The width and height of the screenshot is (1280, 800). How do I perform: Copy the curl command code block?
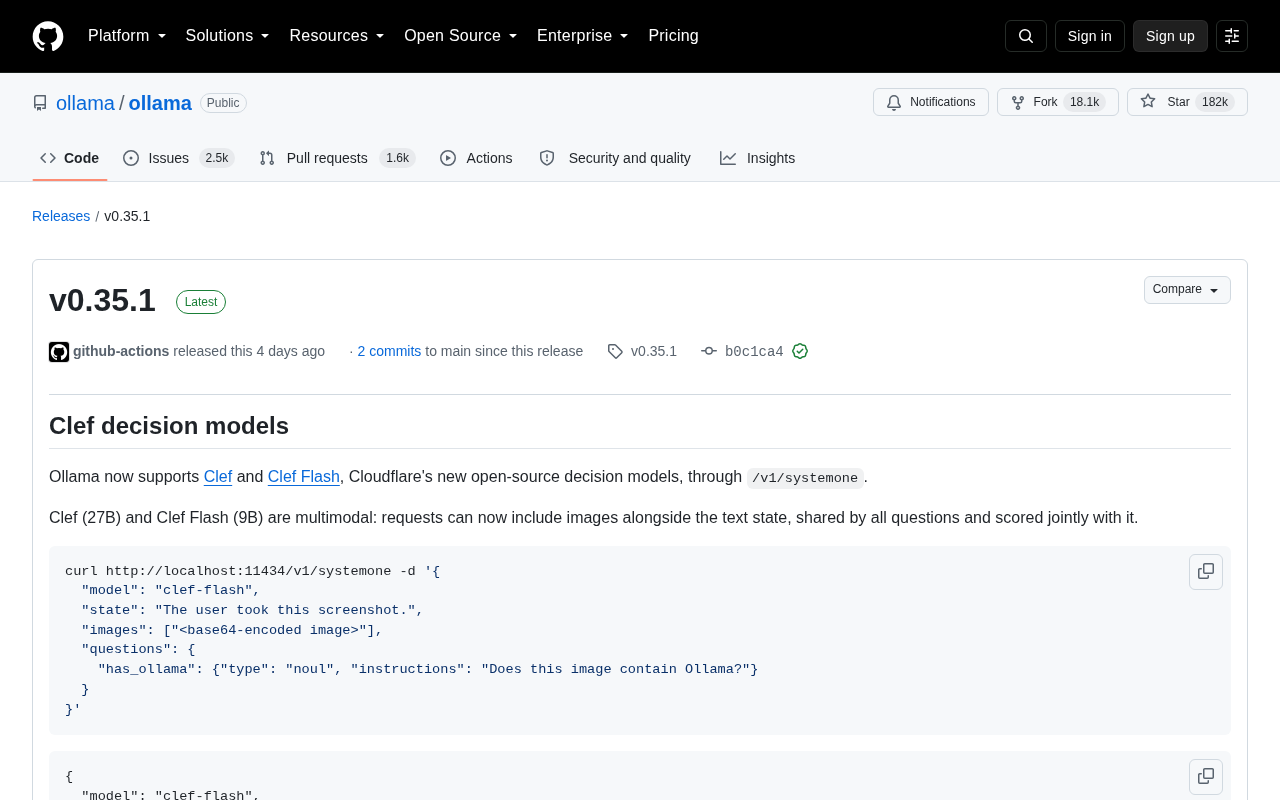click(1206, 572)
